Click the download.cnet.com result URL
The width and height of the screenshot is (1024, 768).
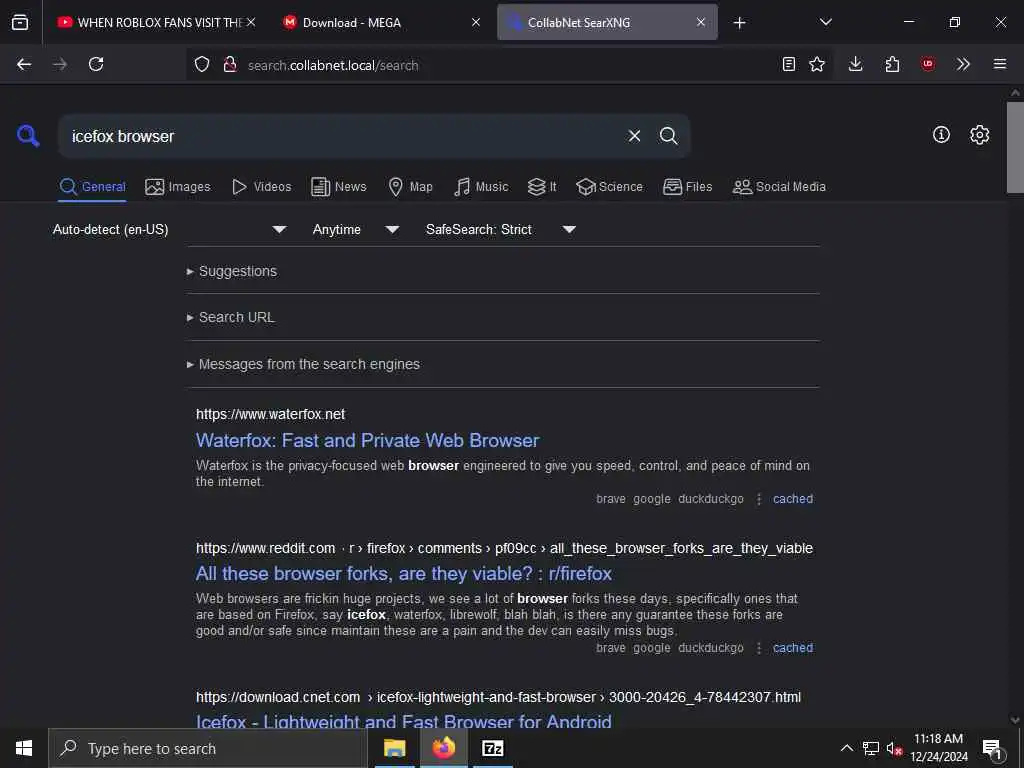tap(498, 697)
